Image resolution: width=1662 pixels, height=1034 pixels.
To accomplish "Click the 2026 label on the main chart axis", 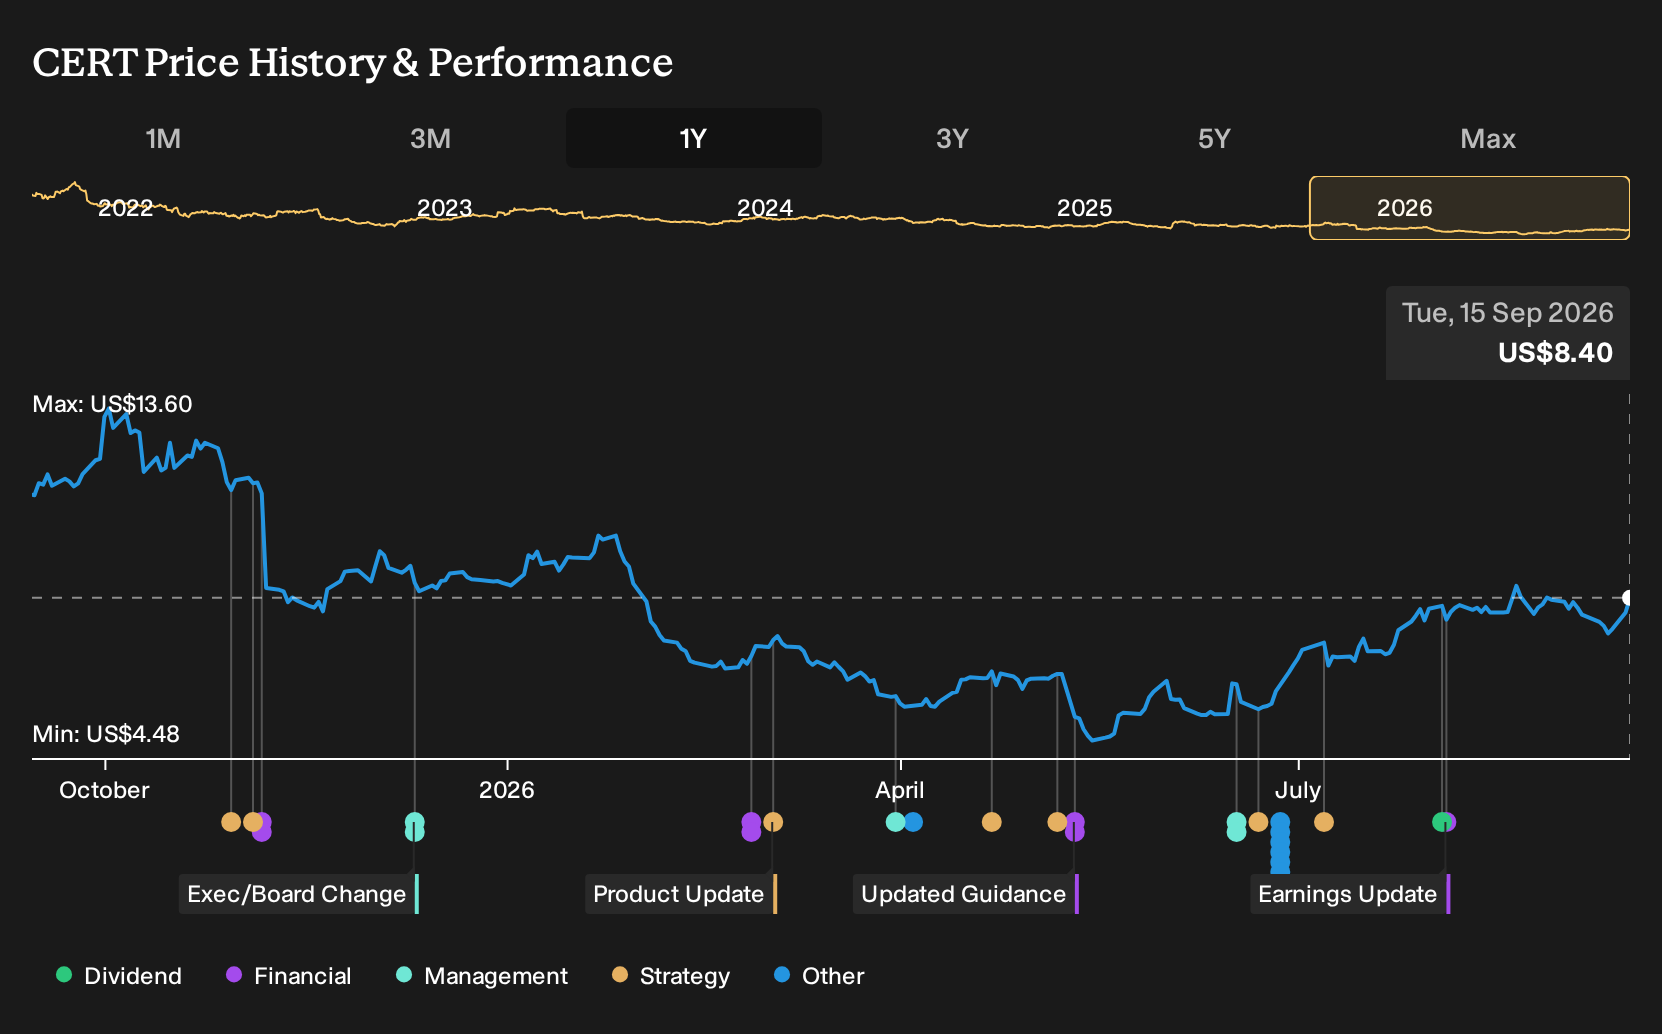I will 507,790.
